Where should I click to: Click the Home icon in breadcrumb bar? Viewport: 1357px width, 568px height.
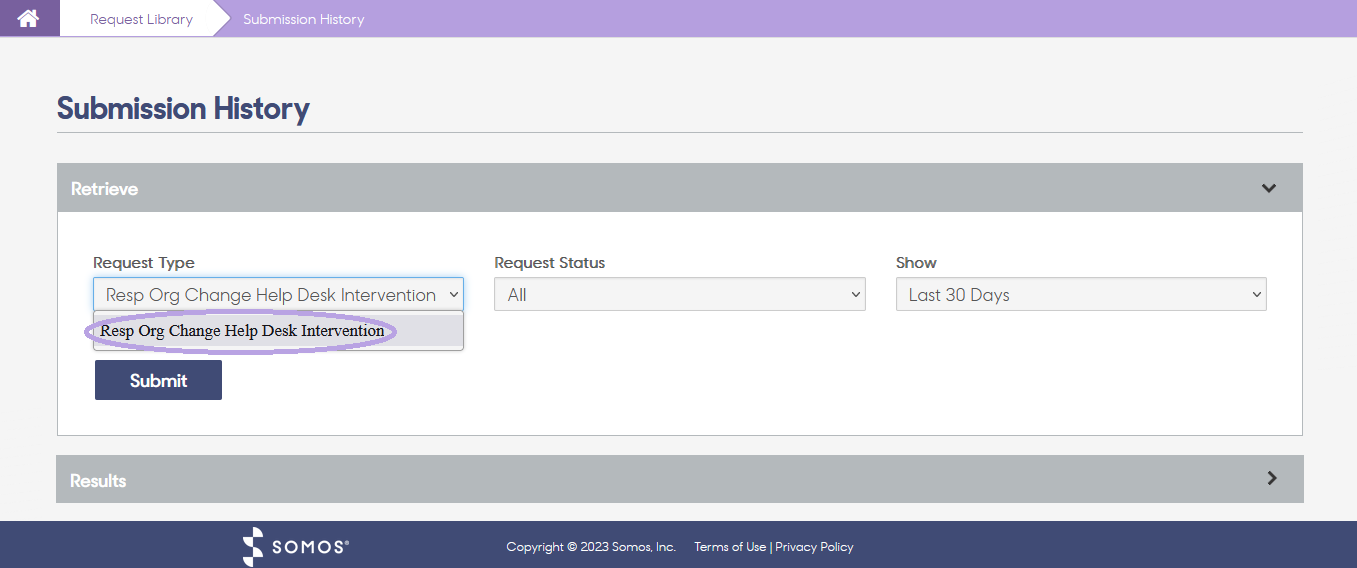click(28, 18)
